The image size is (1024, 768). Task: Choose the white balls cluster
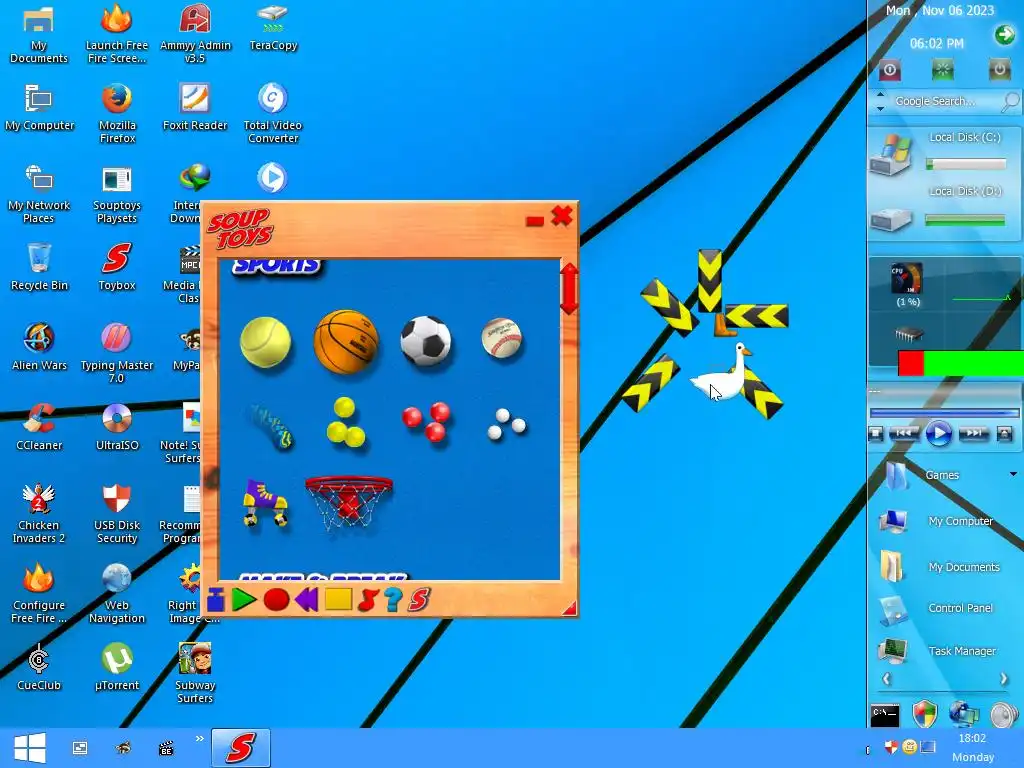tap(507, 423)
